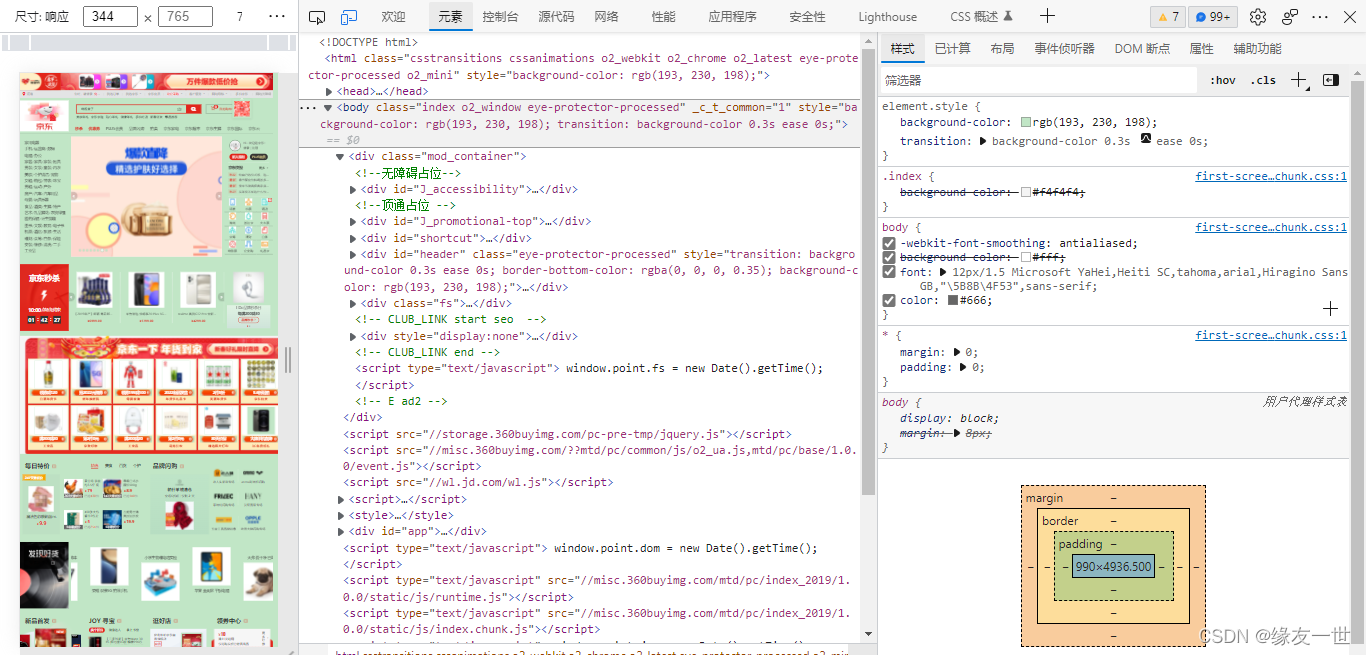Expand the header div node

tap(353, 254)
